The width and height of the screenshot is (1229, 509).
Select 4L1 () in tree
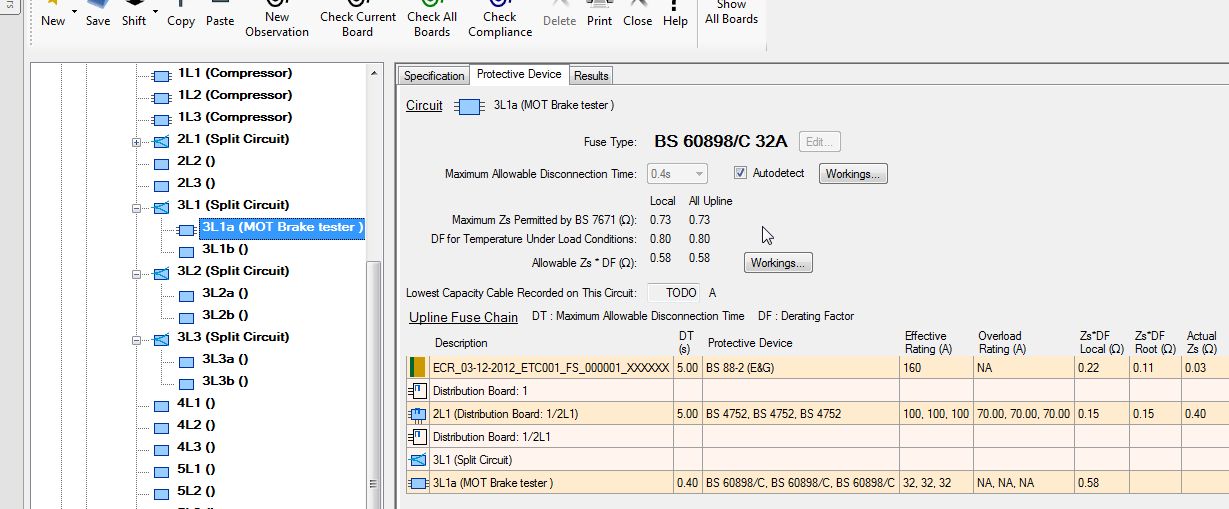pyautogui.click(x=196, y=403)
